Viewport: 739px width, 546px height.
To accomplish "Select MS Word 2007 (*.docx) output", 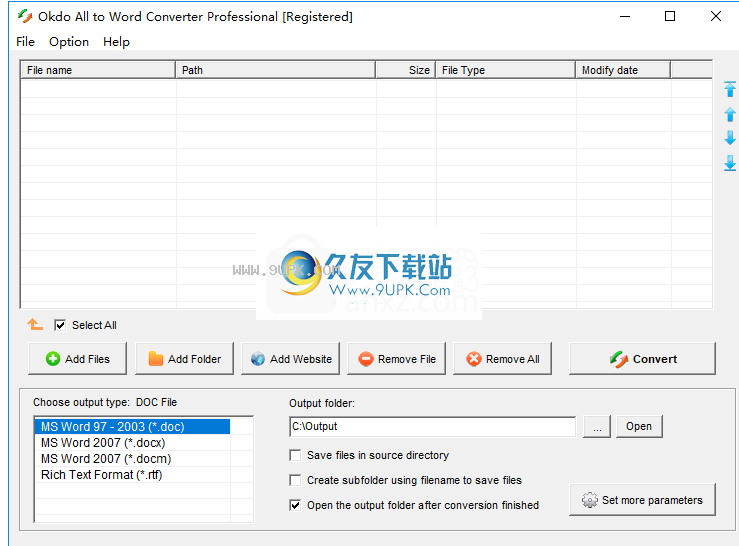I will click(132, 443).
